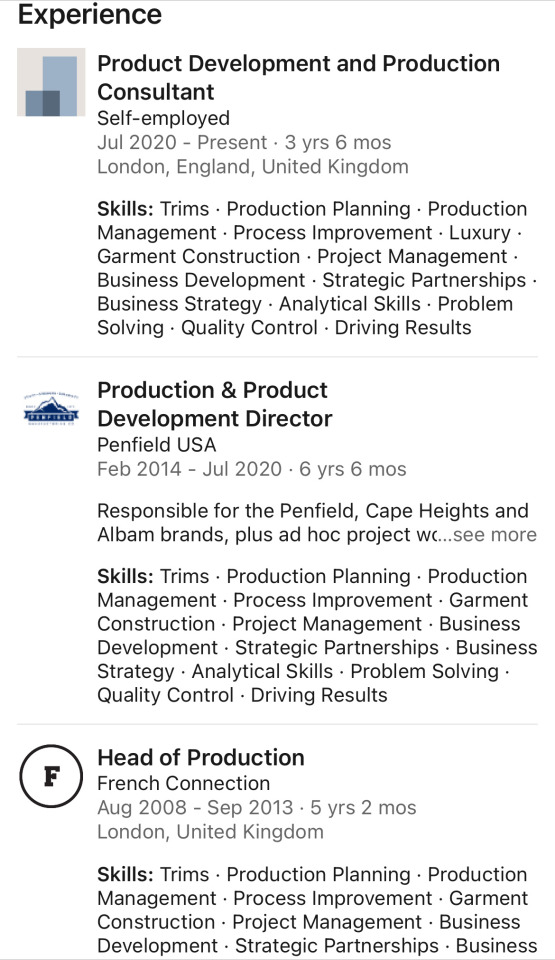Expand description with the see more link
The width and height of the screenshot is (555, 960).
click(x=495, y=534)
